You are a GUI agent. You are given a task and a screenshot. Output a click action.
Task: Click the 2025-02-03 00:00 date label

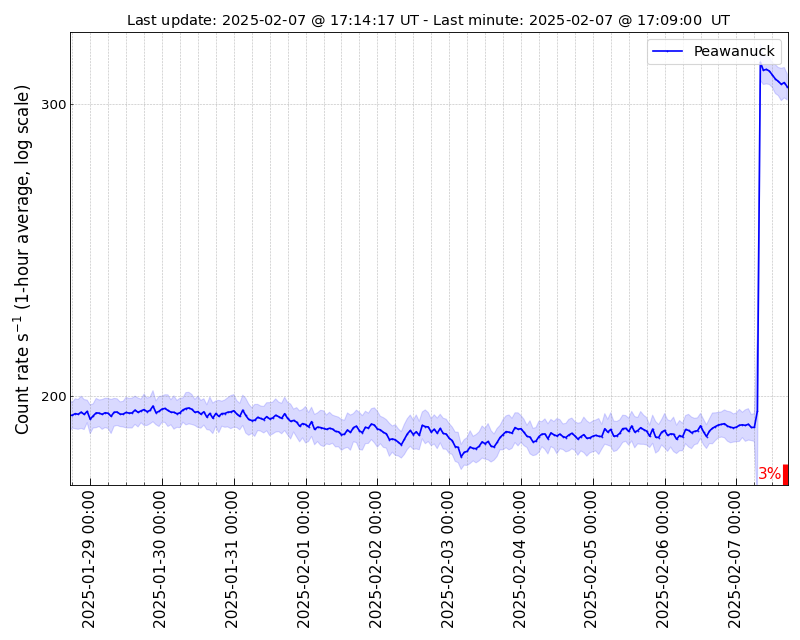(447, 560)
